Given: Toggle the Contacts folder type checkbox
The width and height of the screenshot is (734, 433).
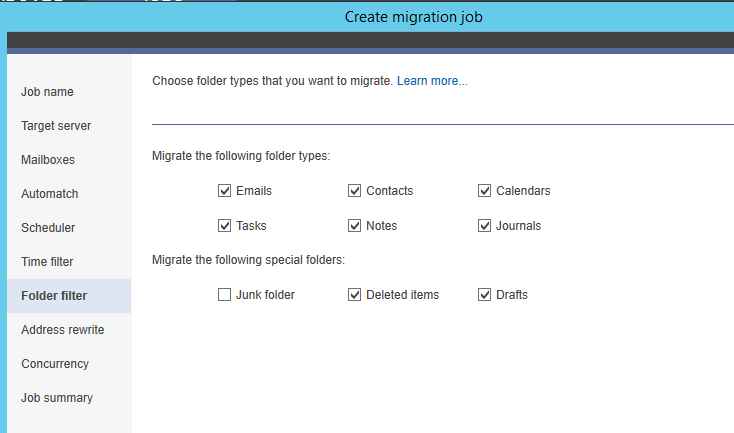Looking at the screenshot, I should pyautogui.click(x=354, y=191).
